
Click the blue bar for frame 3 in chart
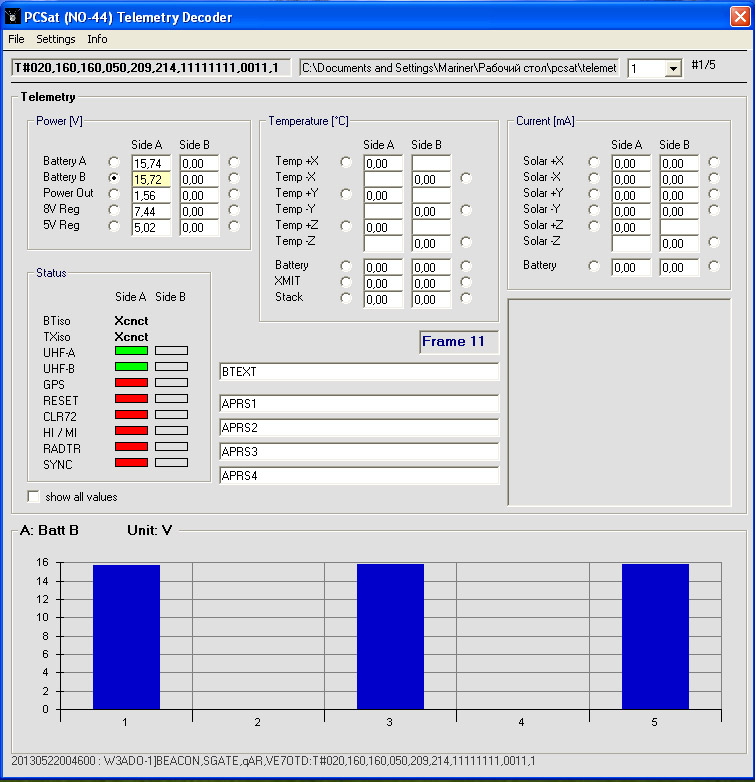[x=390, y=636]
